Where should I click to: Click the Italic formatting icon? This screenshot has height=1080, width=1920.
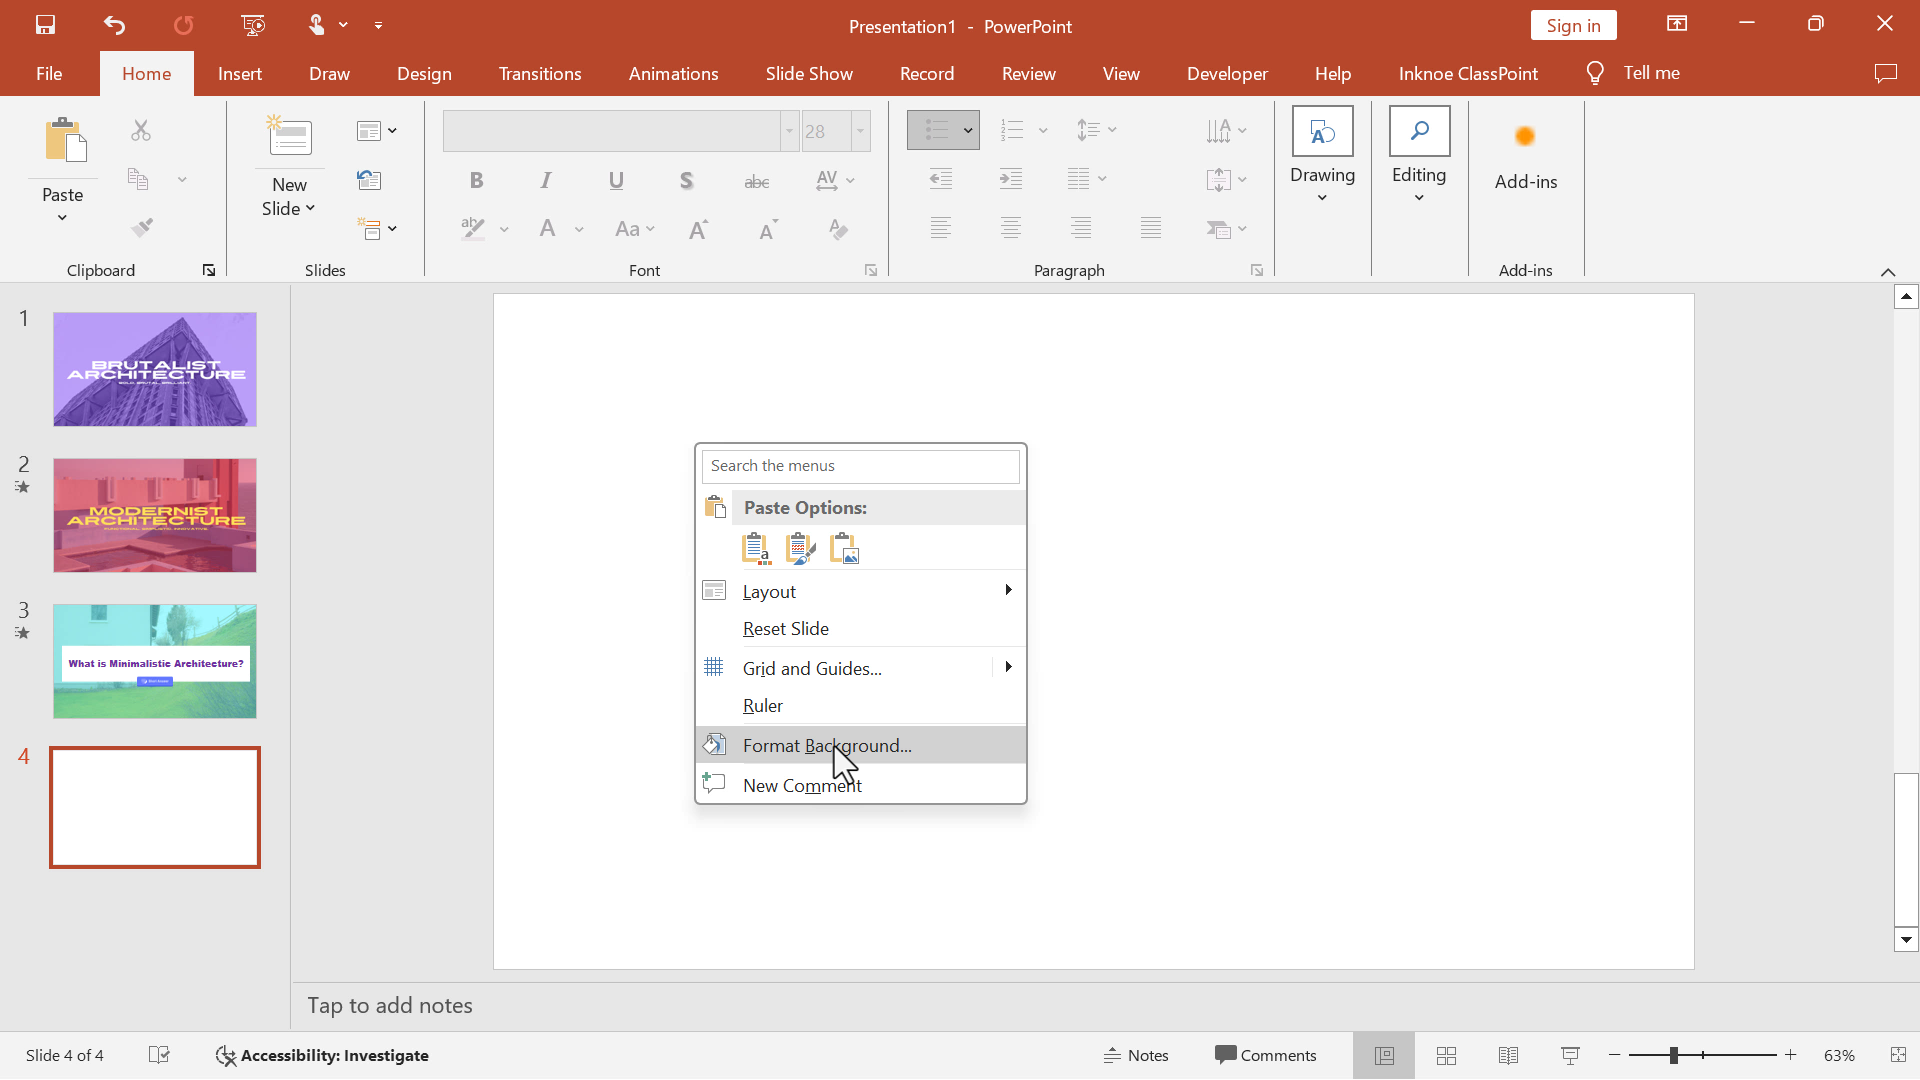point(546,181)
